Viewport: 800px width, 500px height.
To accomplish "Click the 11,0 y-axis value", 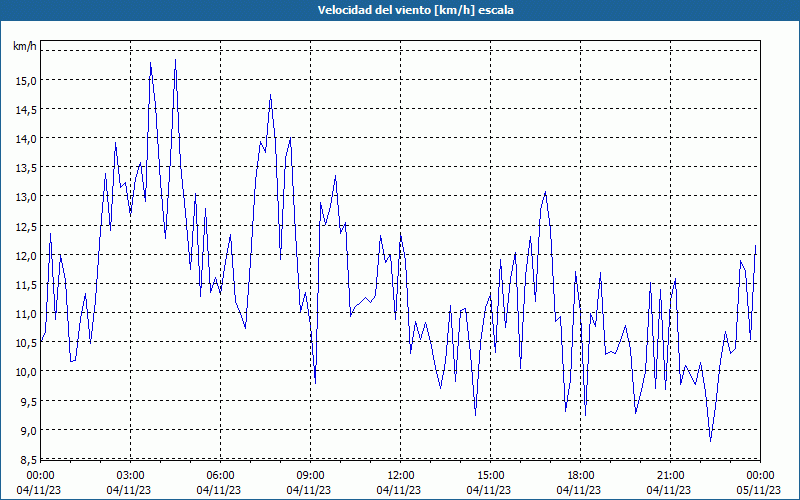I will [x=26, y=313].
